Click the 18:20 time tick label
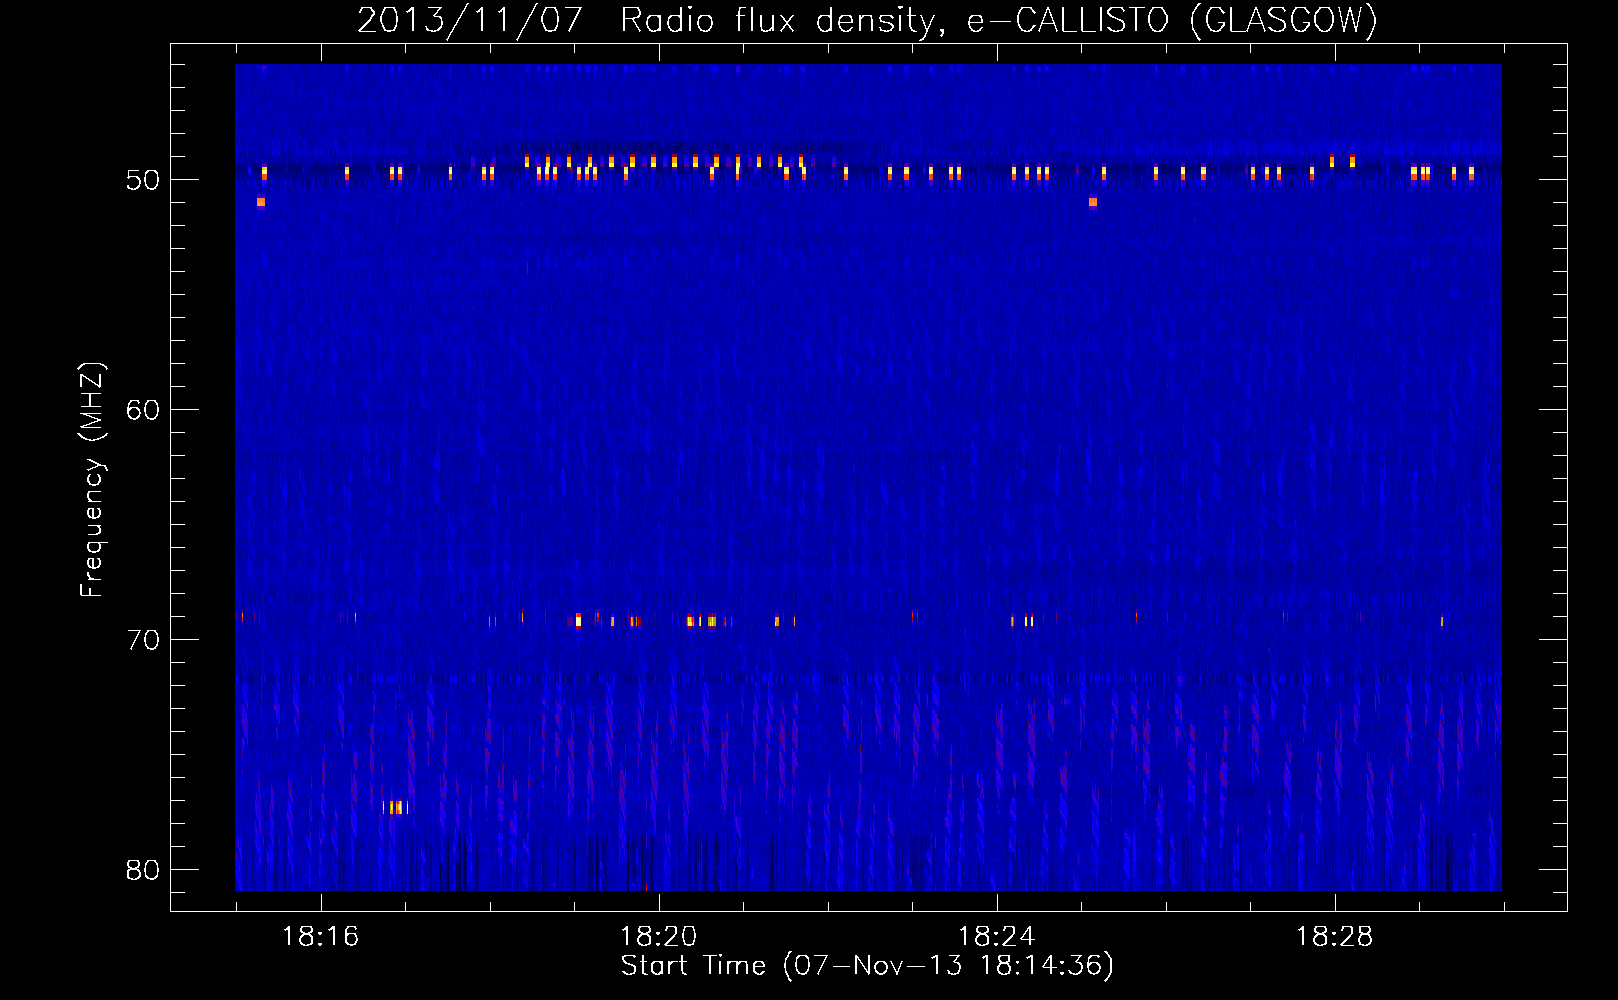 click(658, 937)
